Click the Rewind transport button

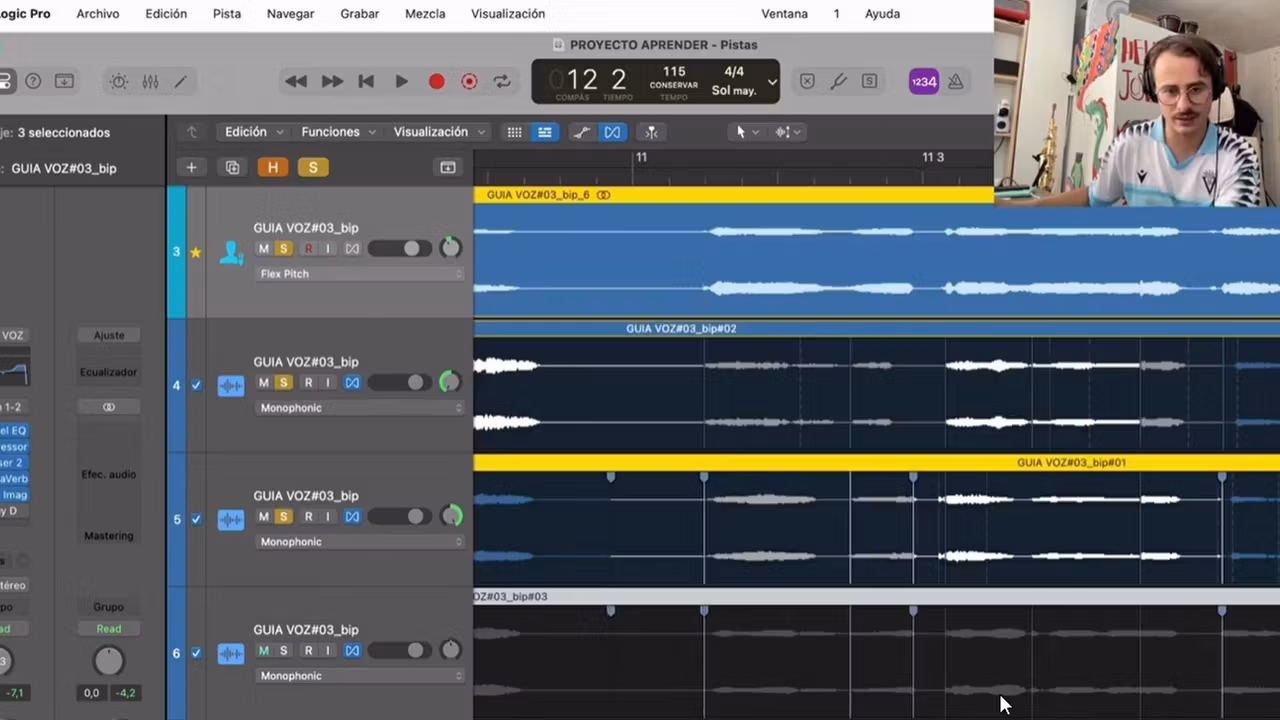point(296,82)
